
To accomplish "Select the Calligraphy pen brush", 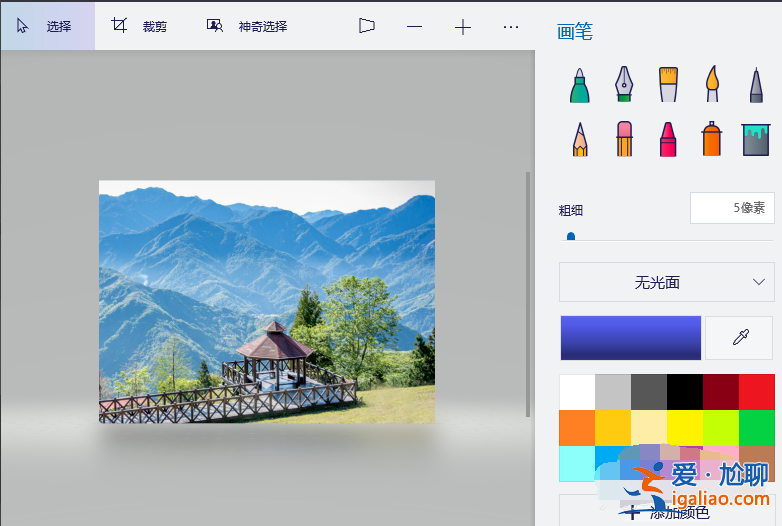I will pyautogui.click(x=624, y=84).
